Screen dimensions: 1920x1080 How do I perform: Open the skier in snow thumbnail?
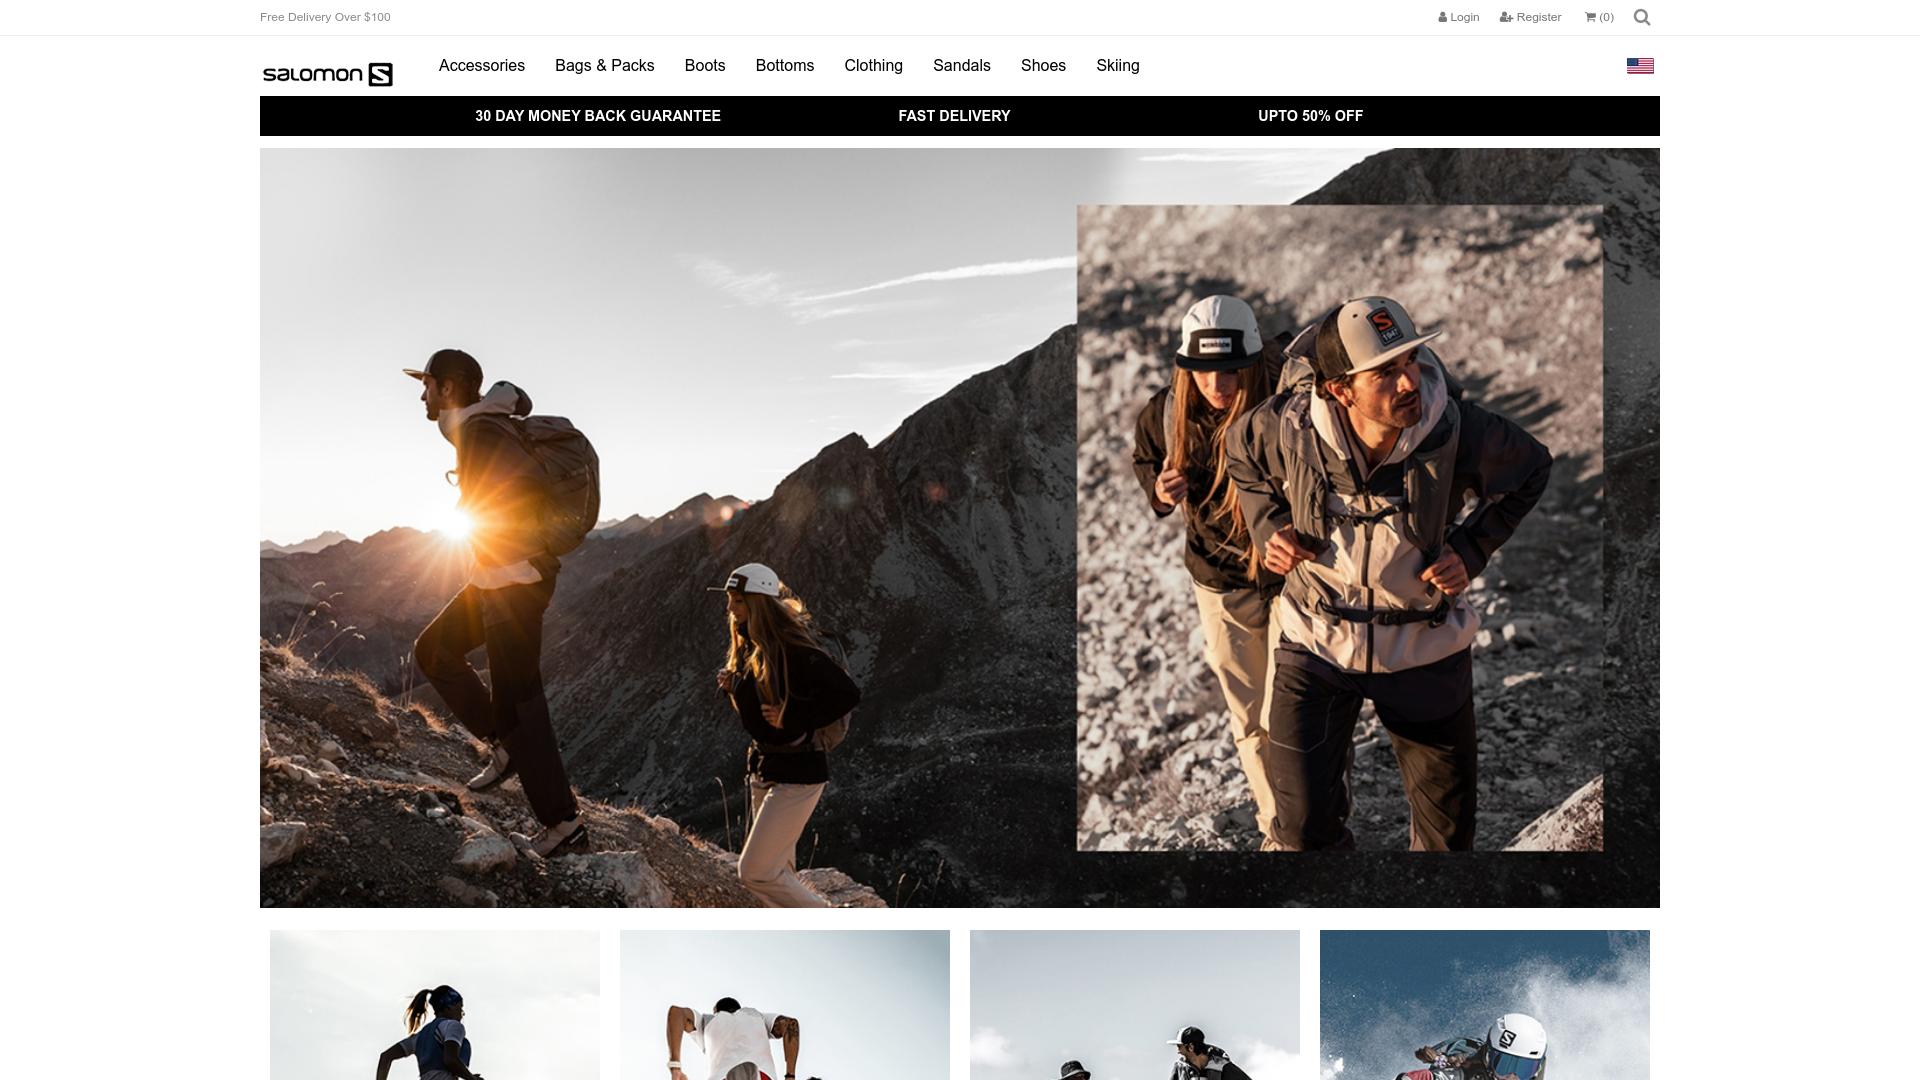click(1484, 1005)
